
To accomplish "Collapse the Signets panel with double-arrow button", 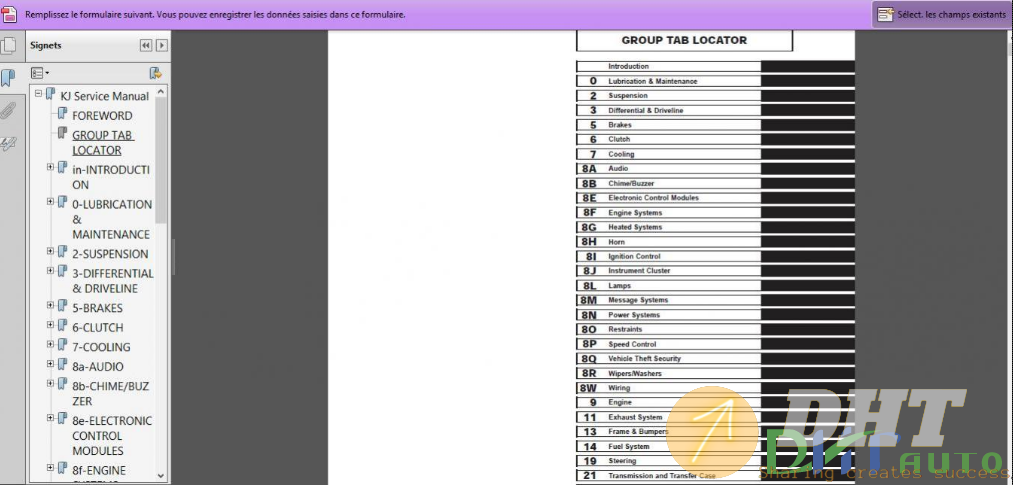I will (x=146, y=45).
